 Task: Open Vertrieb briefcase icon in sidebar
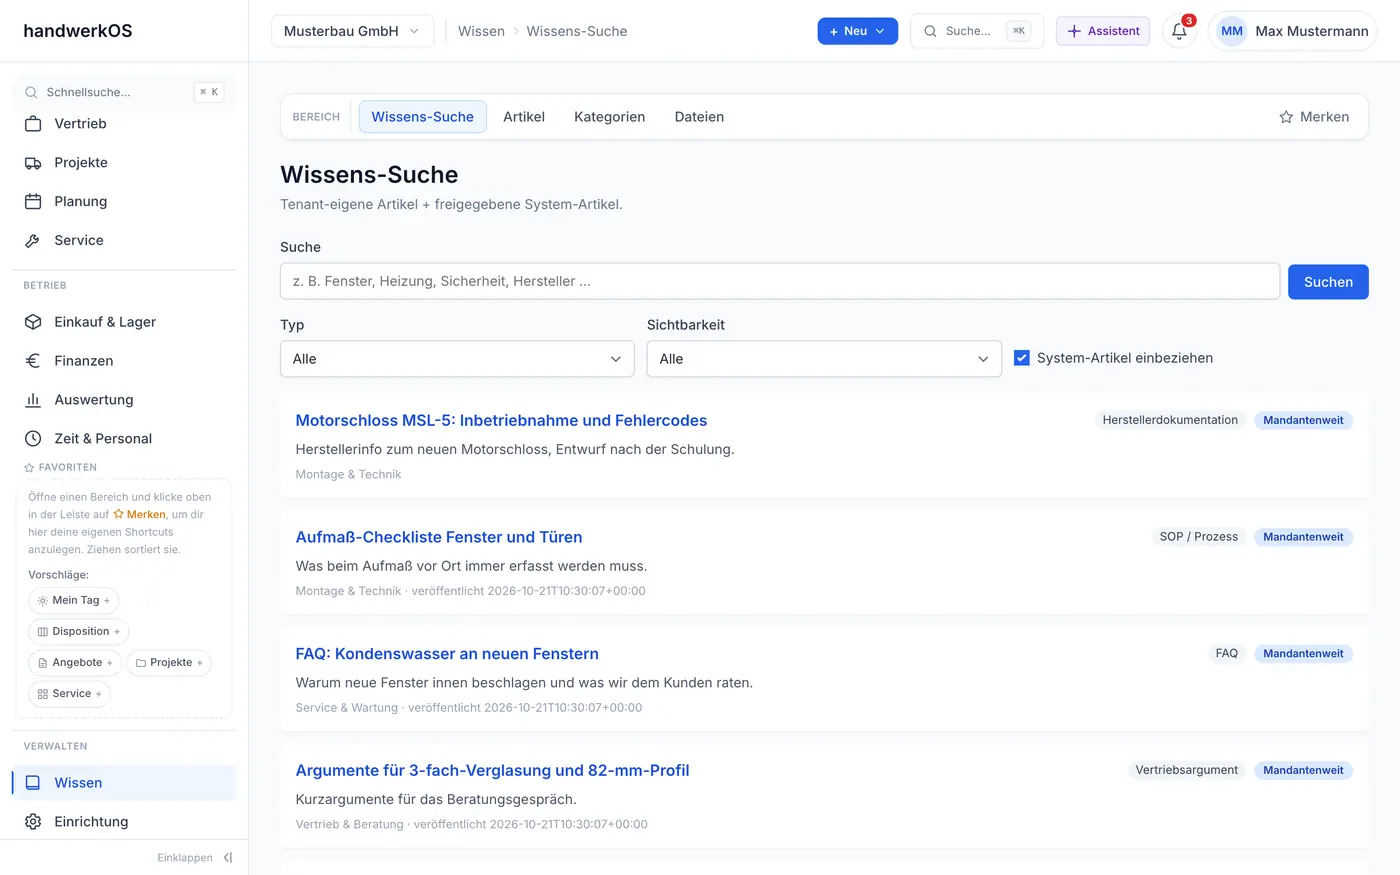point(33,124)
